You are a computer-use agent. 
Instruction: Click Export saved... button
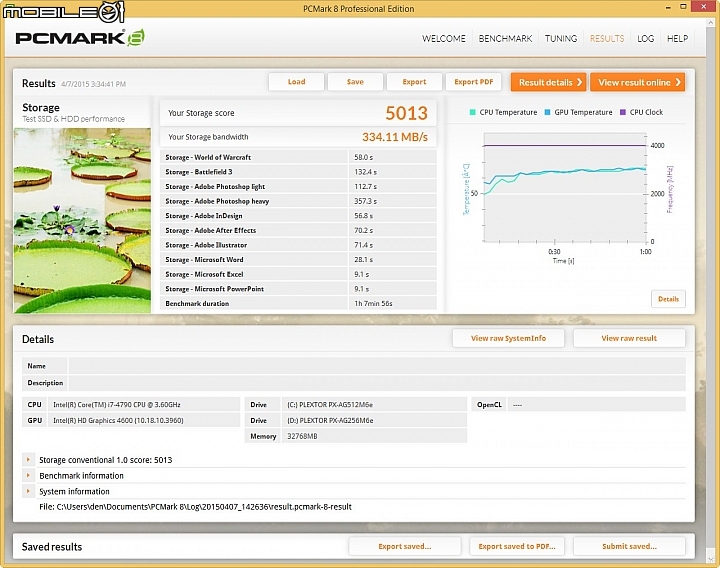(x=405, y=546)
